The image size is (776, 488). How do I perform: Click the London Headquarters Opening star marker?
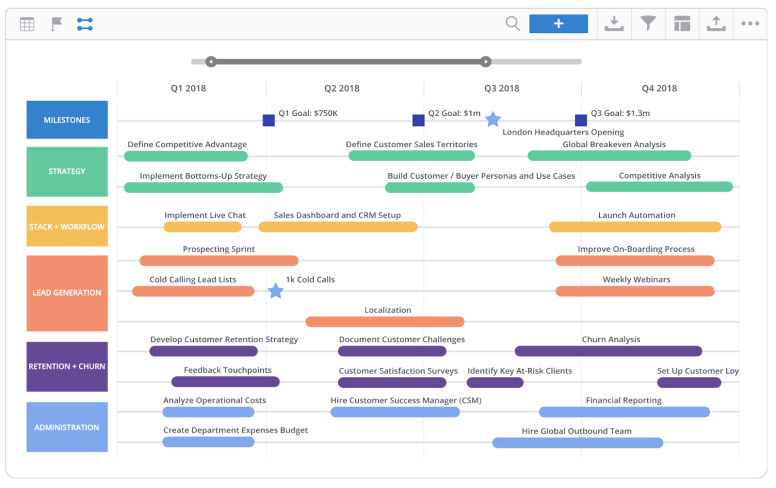click(492, 119)
